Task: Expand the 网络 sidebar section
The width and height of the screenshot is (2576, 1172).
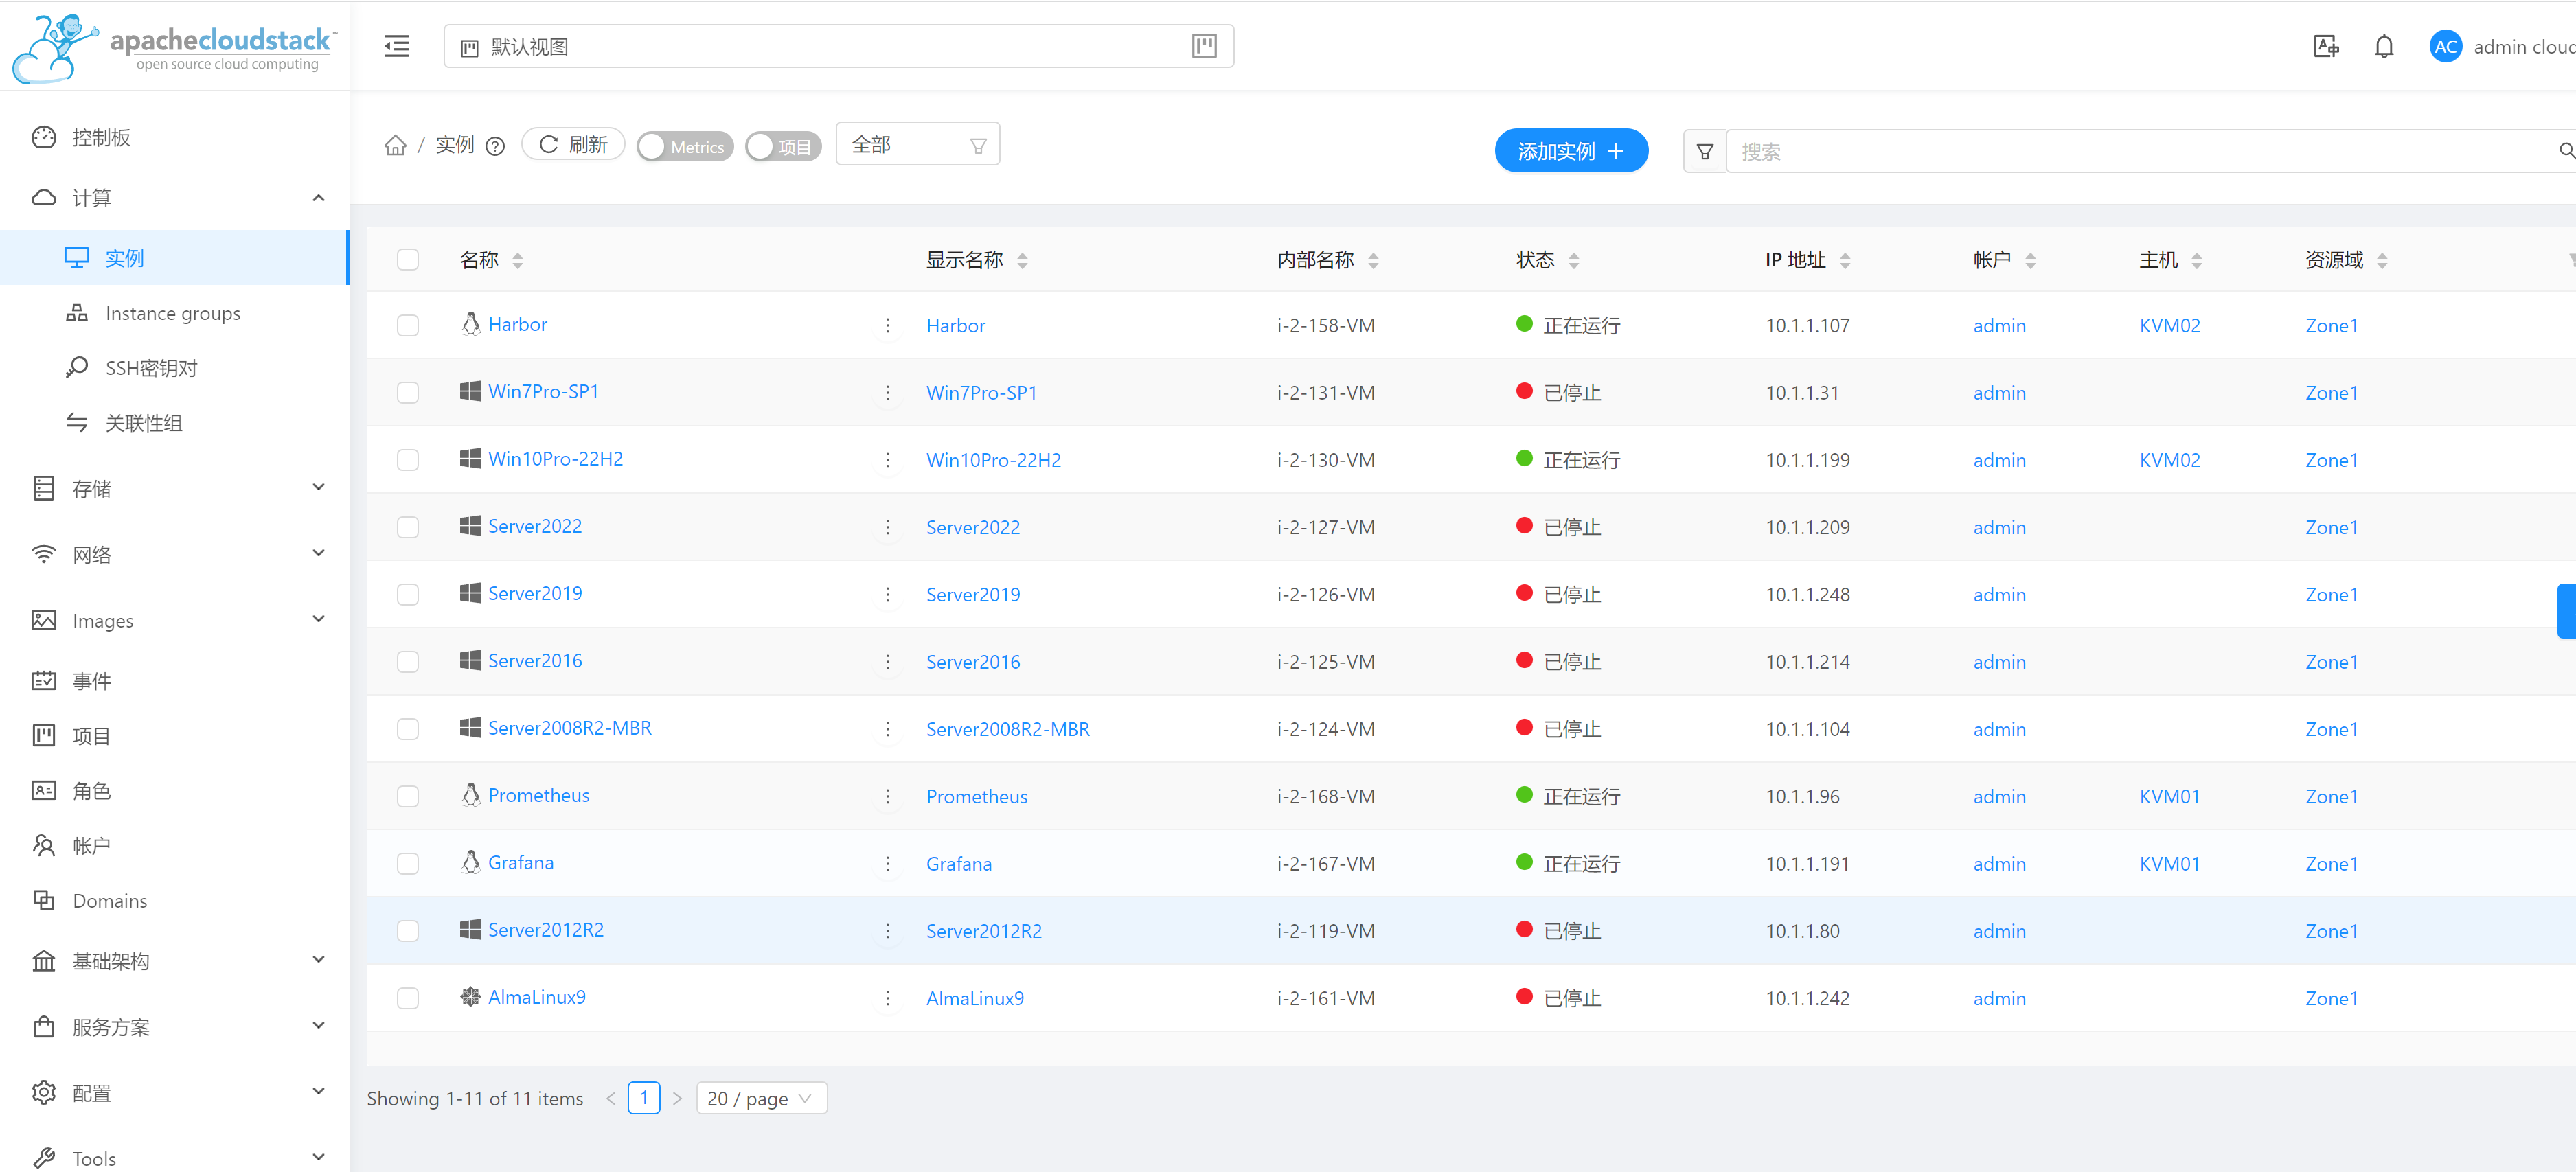Action: pyautogui.click(x=175, y=554)
